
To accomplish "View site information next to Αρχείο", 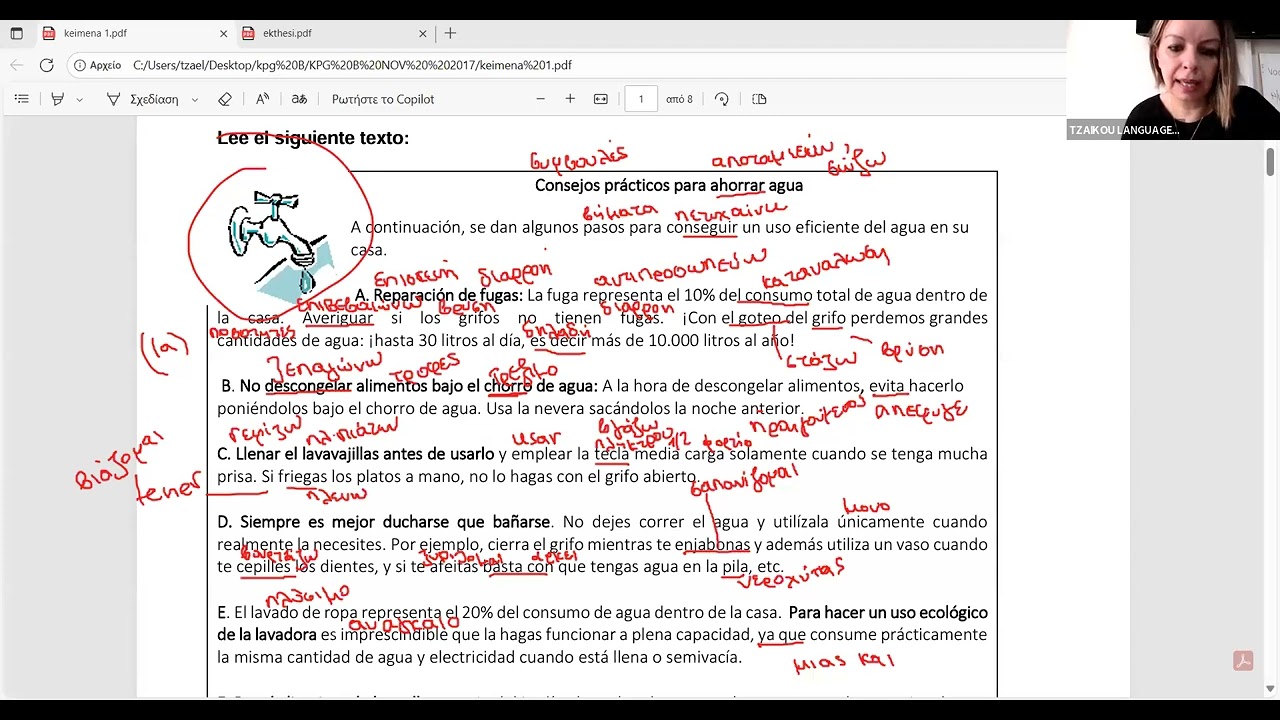I will [98, 65].
